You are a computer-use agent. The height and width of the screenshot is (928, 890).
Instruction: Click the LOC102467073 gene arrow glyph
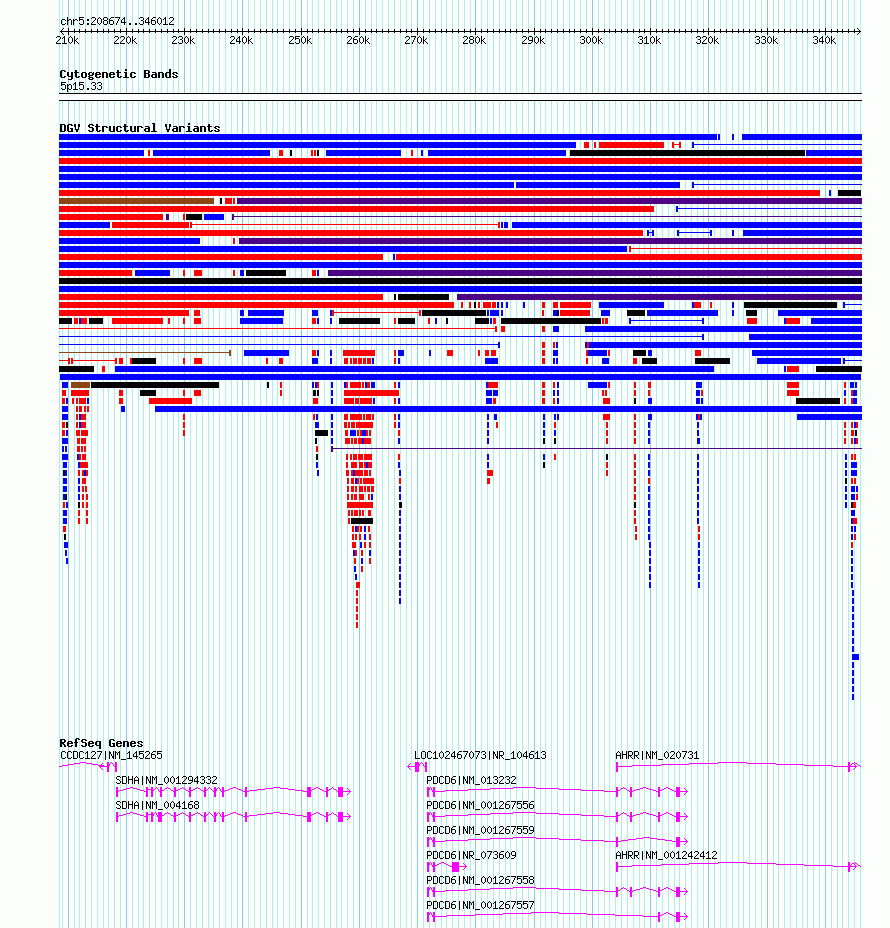[x=418, y=767]
